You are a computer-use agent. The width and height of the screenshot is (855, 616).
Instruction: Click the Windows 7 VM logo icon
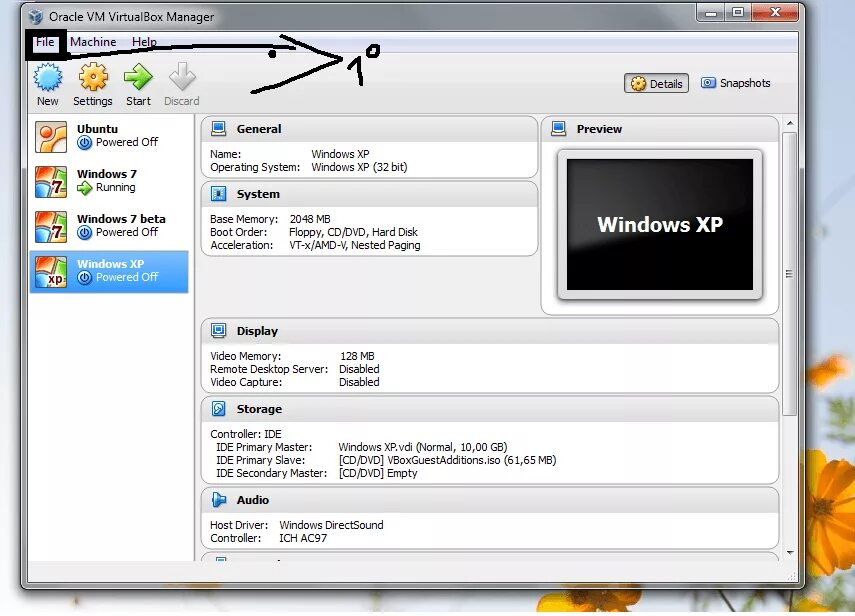[x=51, y=182]
